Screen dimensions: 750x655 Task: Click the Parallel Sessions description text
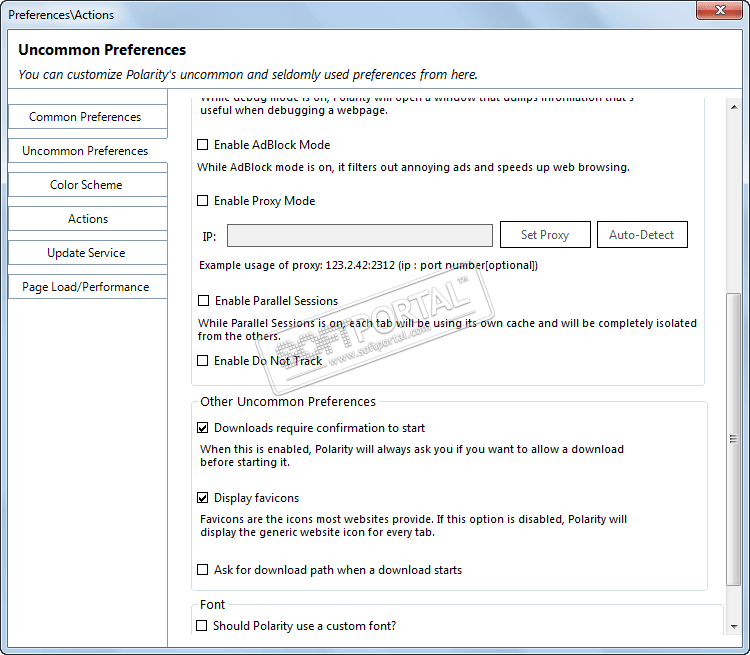pyautogui.click(x=447, y=329)
